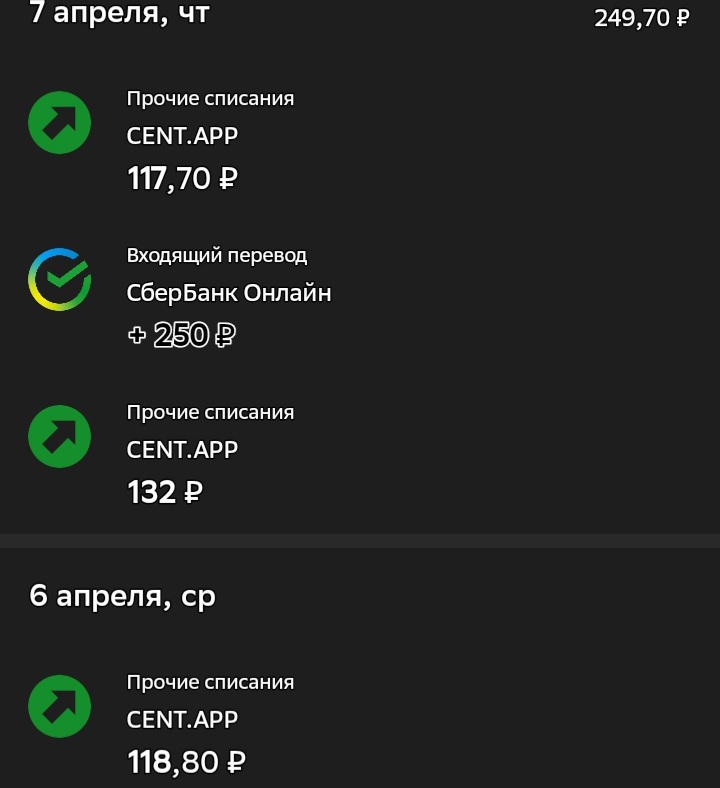This screenshot has height=788, width=720.
Task: Tap the "Входящий перевод" label
Action: pyautogui.click(x=216, y=256)
